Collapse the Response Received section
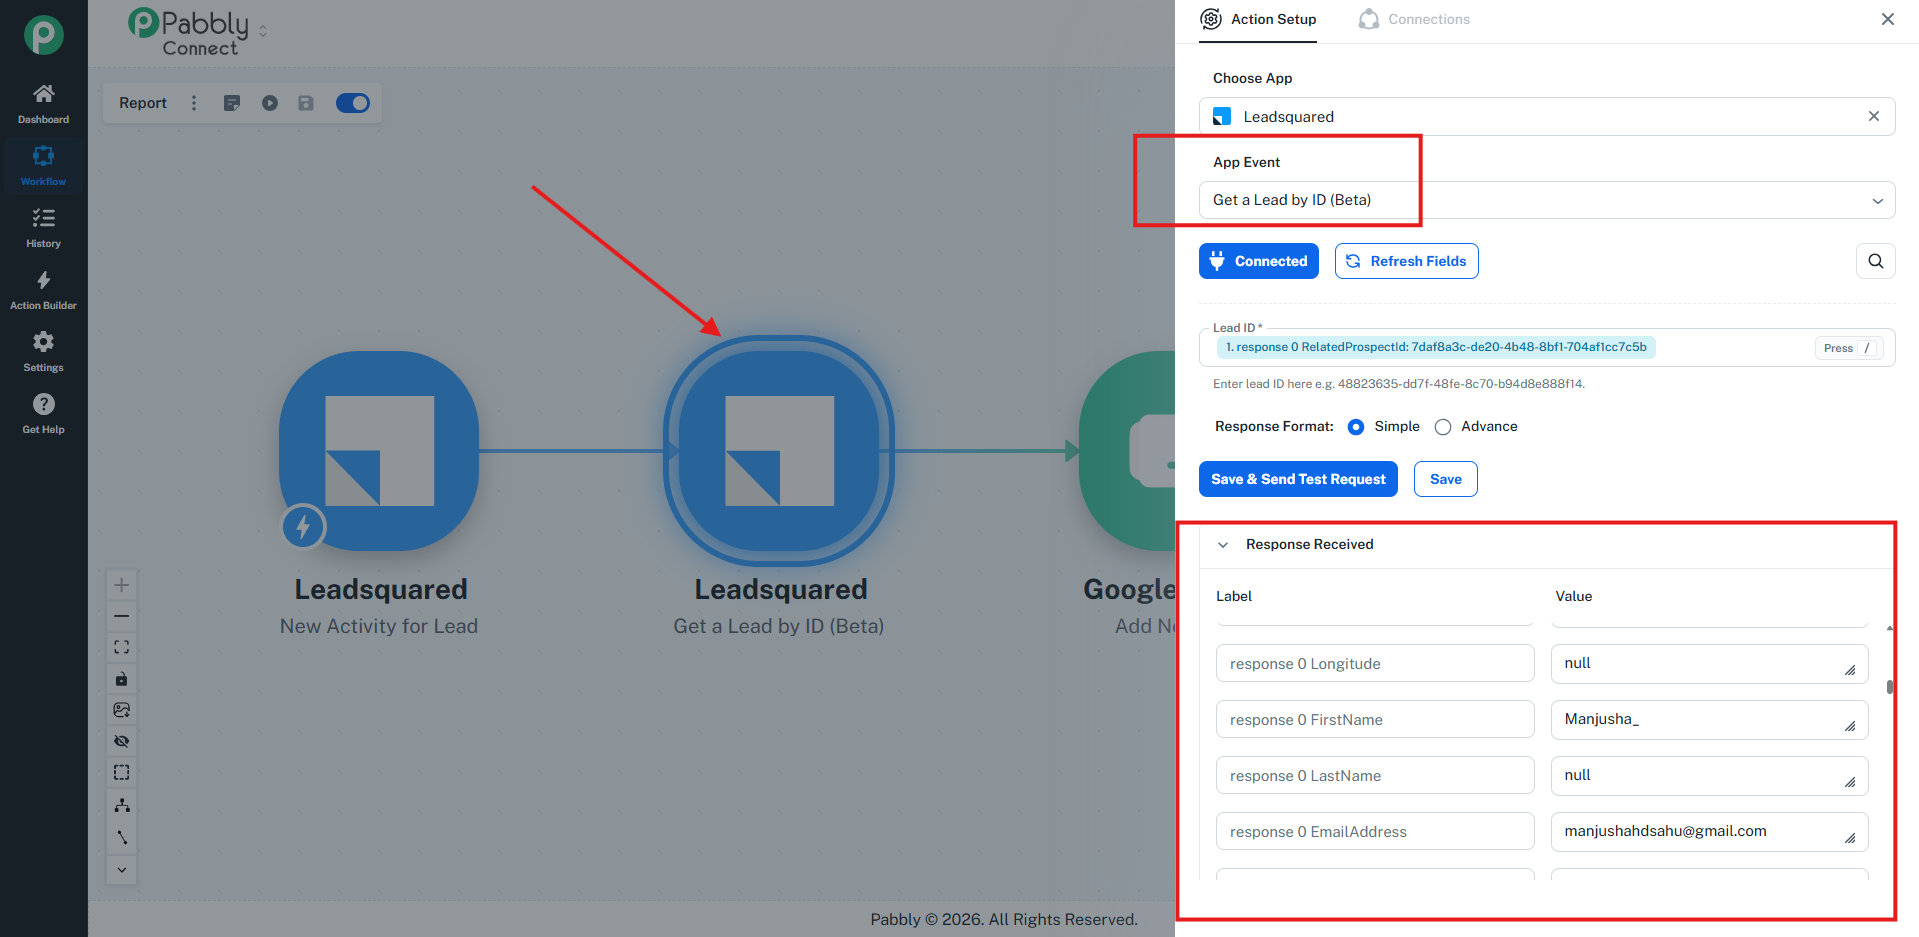This screenshot has width=1919, height=937. [x=1223, y=545]
